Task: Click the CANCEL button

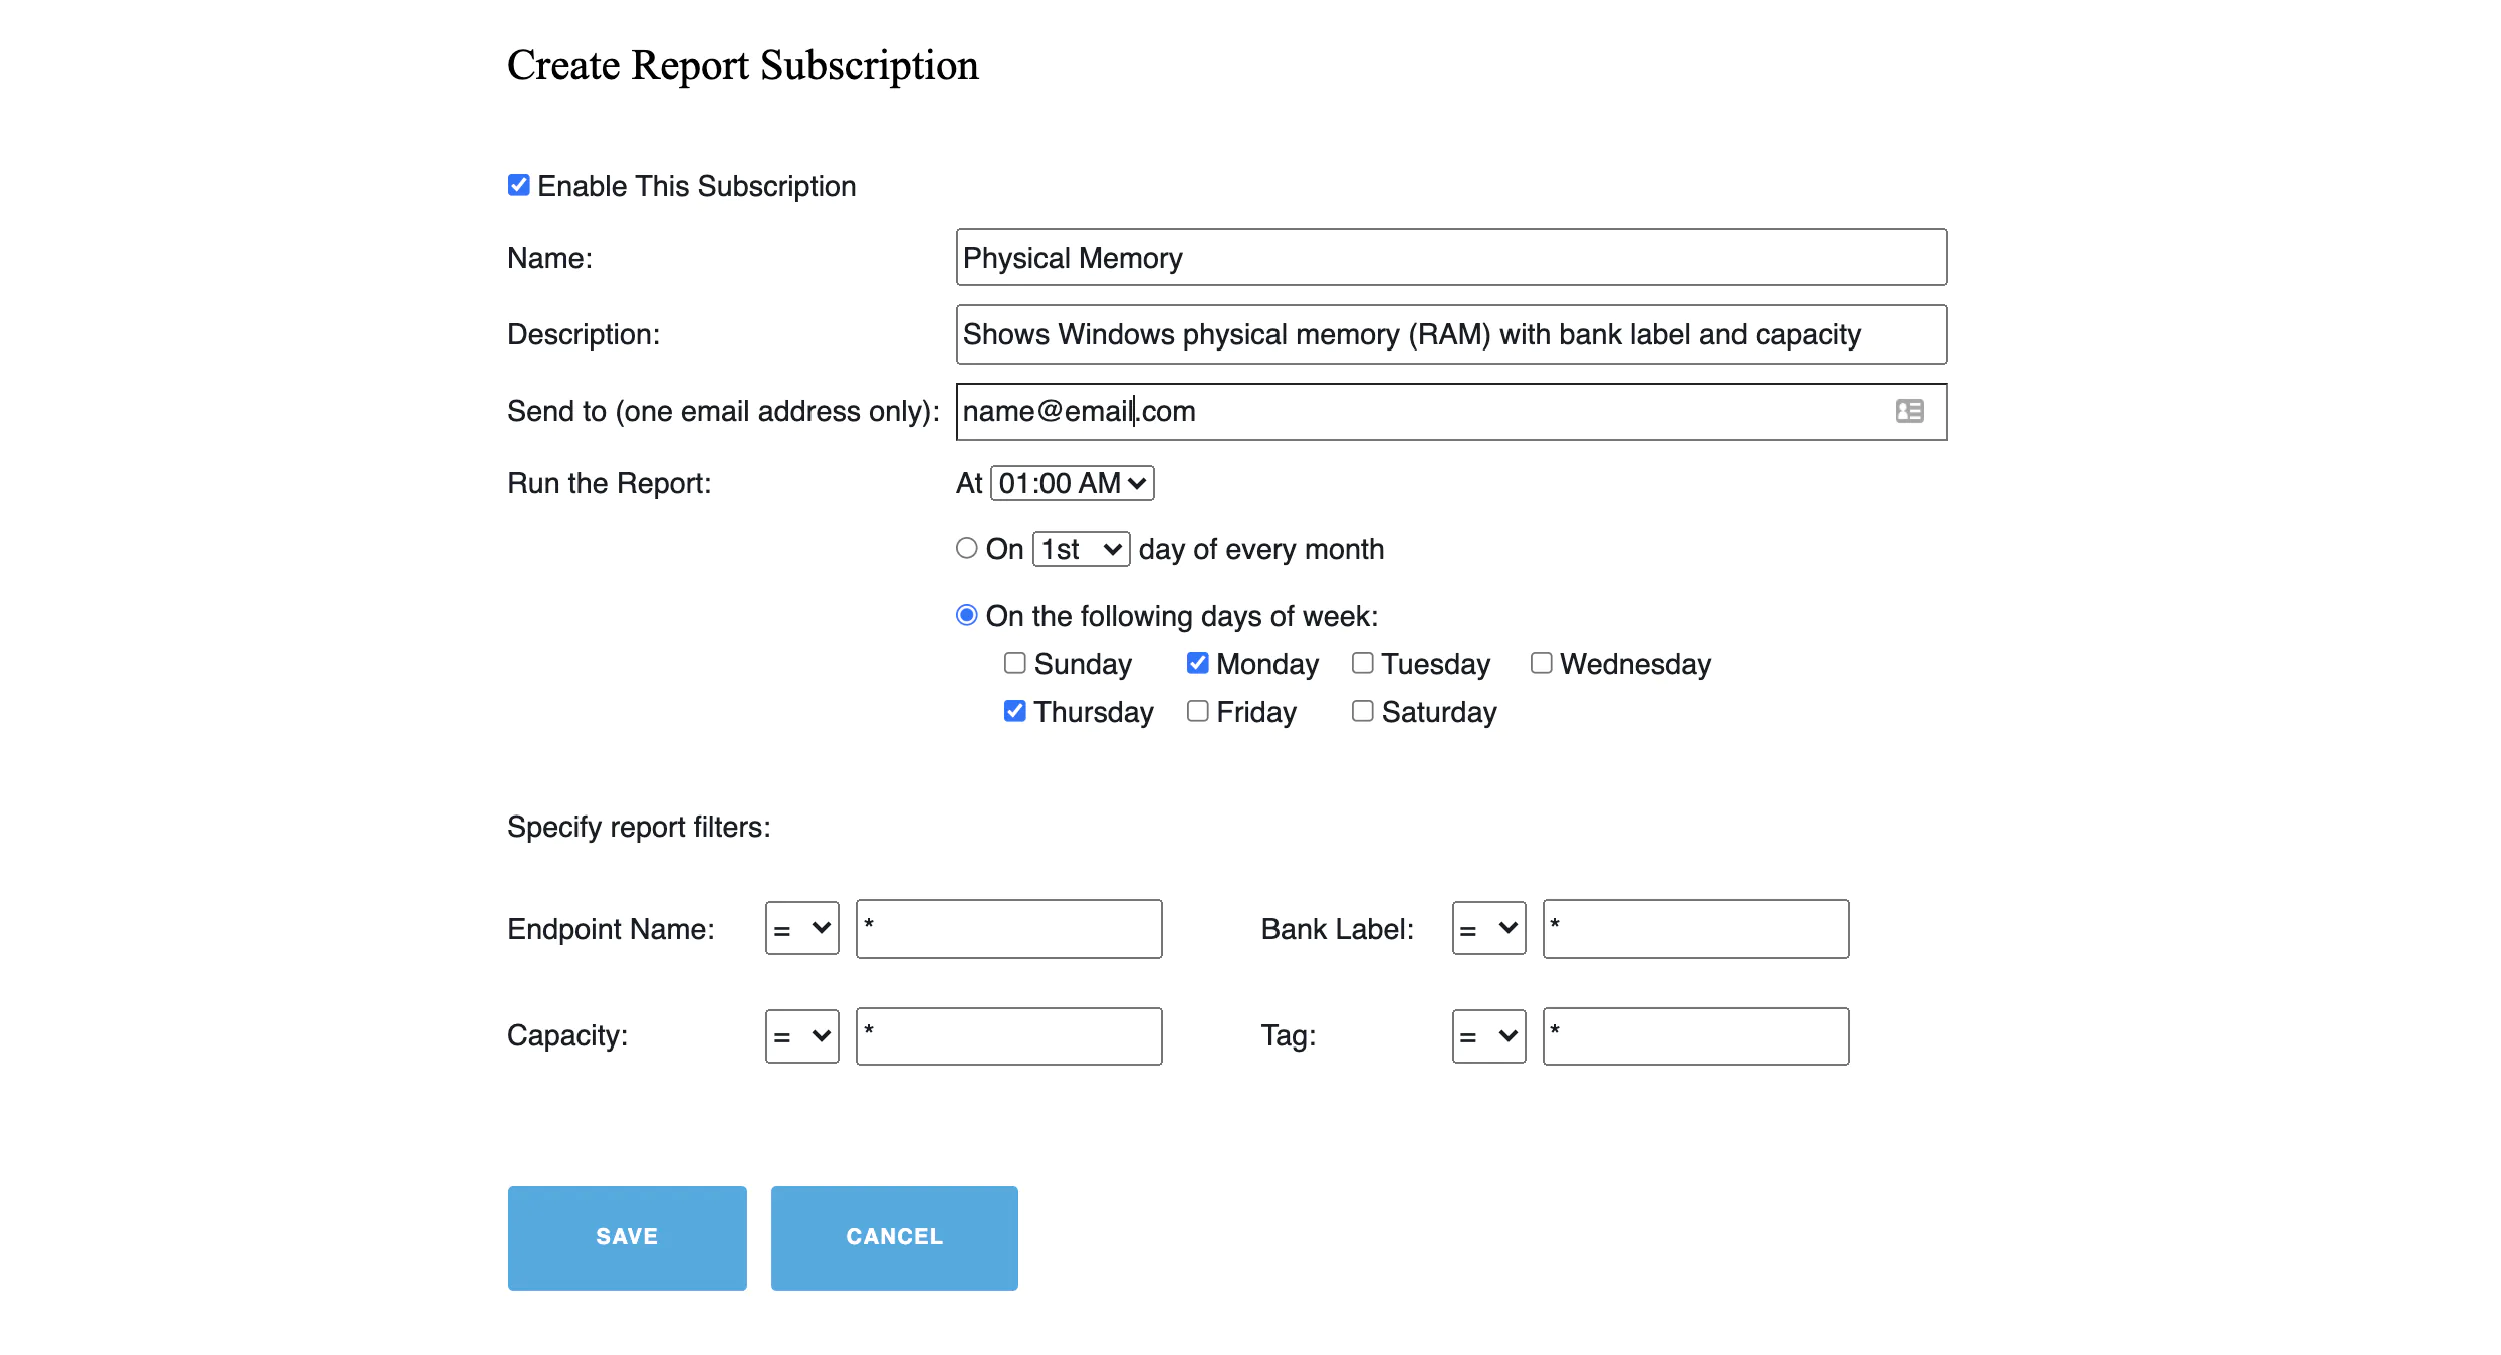Action: pos(893,1237)
